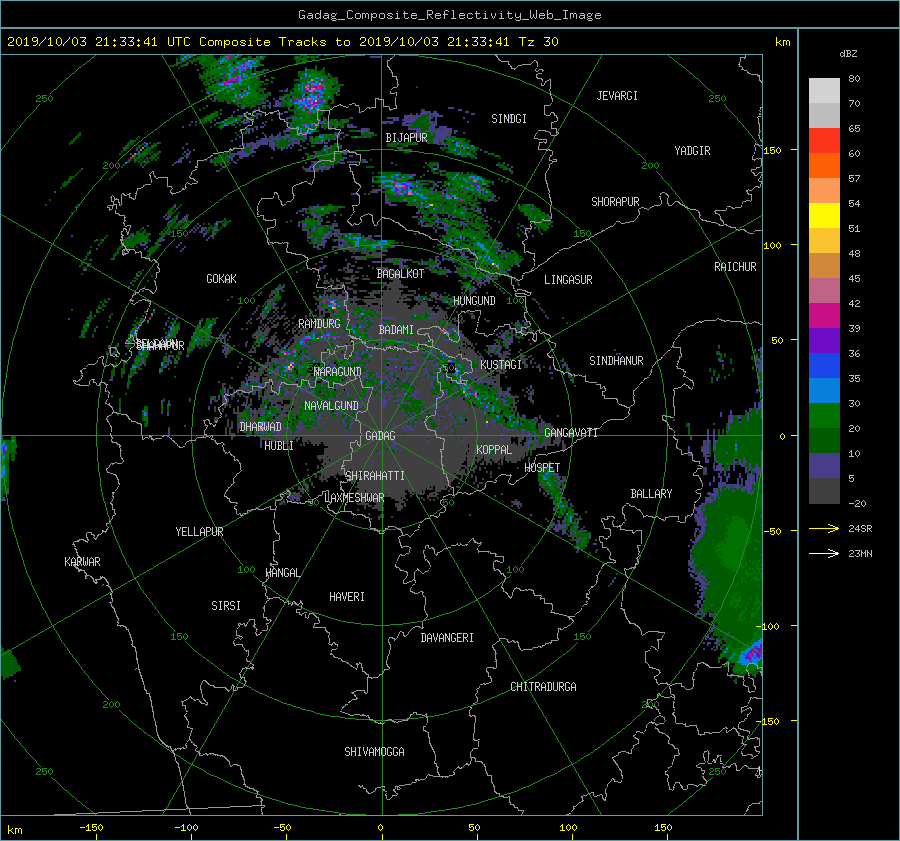Click the HANGAL city label
900x841 pixels.
tap(282, 573)
